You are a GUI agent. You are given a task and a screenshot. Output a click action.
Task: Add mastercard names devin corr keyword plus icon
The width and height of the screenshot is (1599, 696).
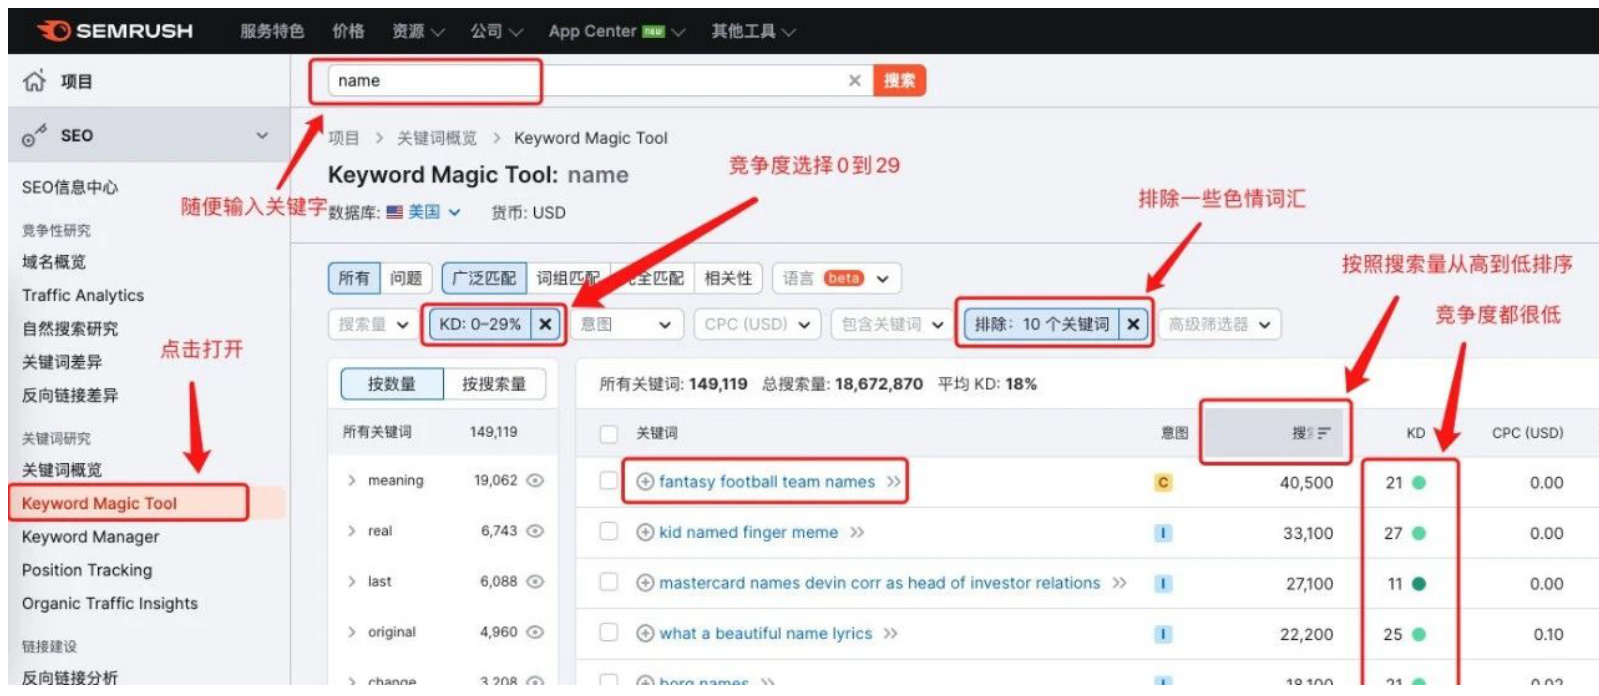click(645, 583)
